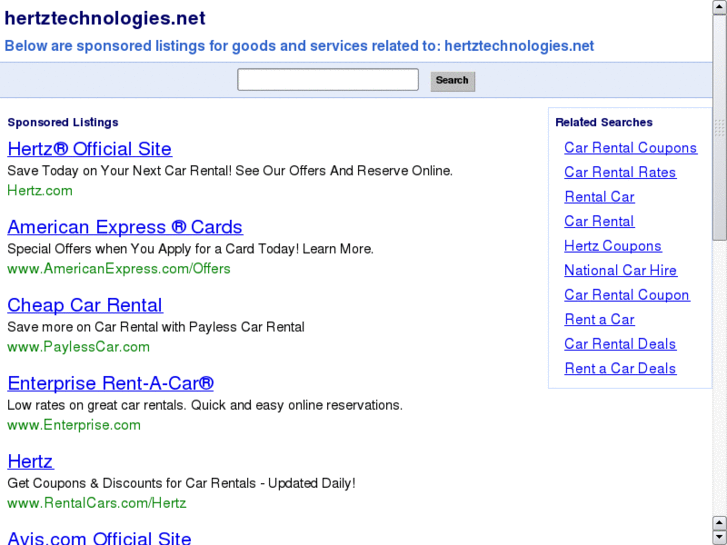Image resolution: width=727 pixels, height=545 pixels.
Task: Select the Rental Car related search
Action: pos(599,197)
